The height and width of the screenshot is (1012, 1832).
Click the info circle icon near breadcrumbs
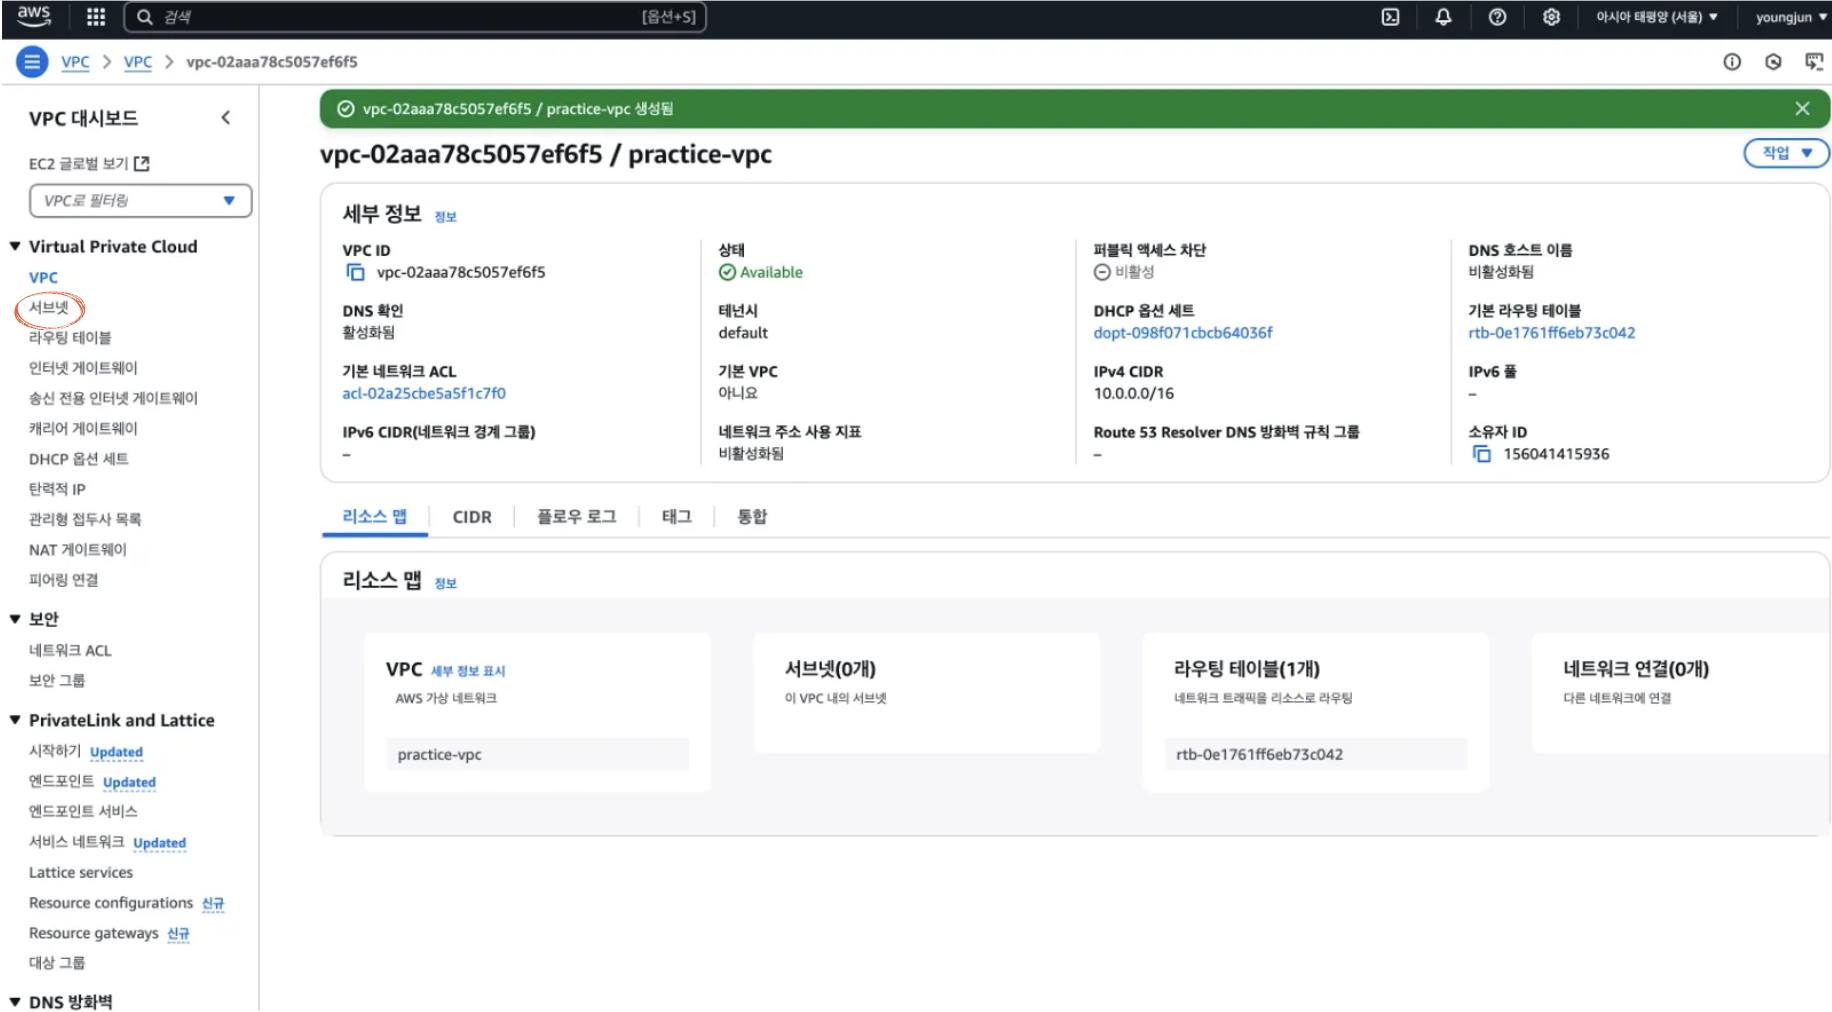tap(1732, 62)
